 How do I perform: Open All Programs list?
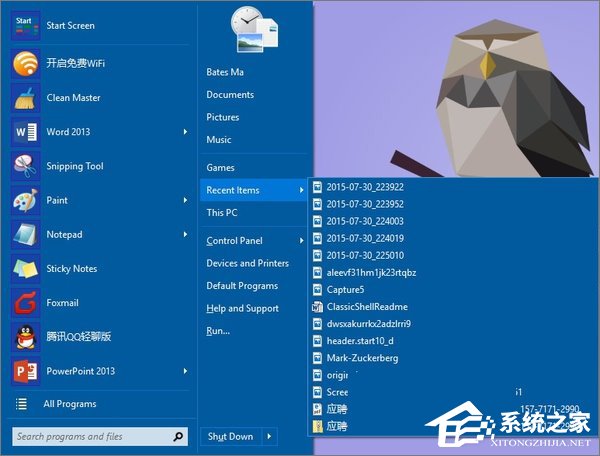[x=69, y=404]
